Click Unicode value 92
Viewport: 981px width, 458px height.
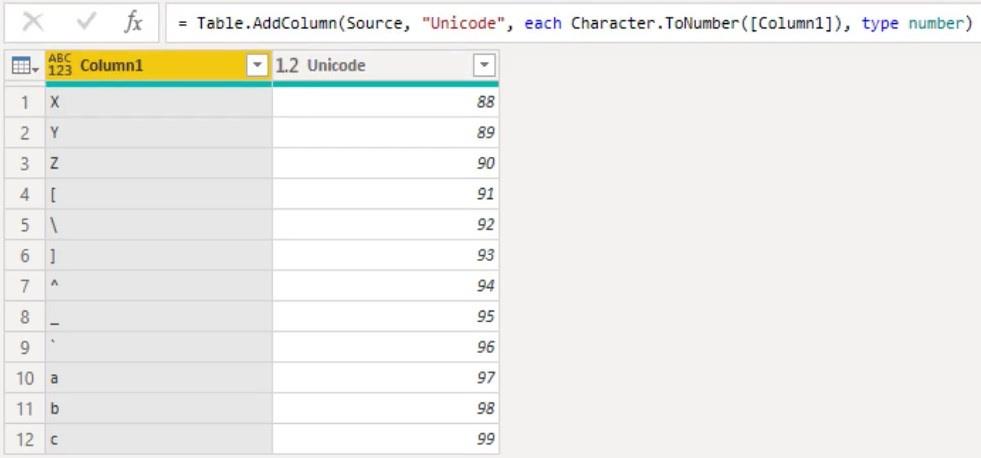tap(386, 225)
